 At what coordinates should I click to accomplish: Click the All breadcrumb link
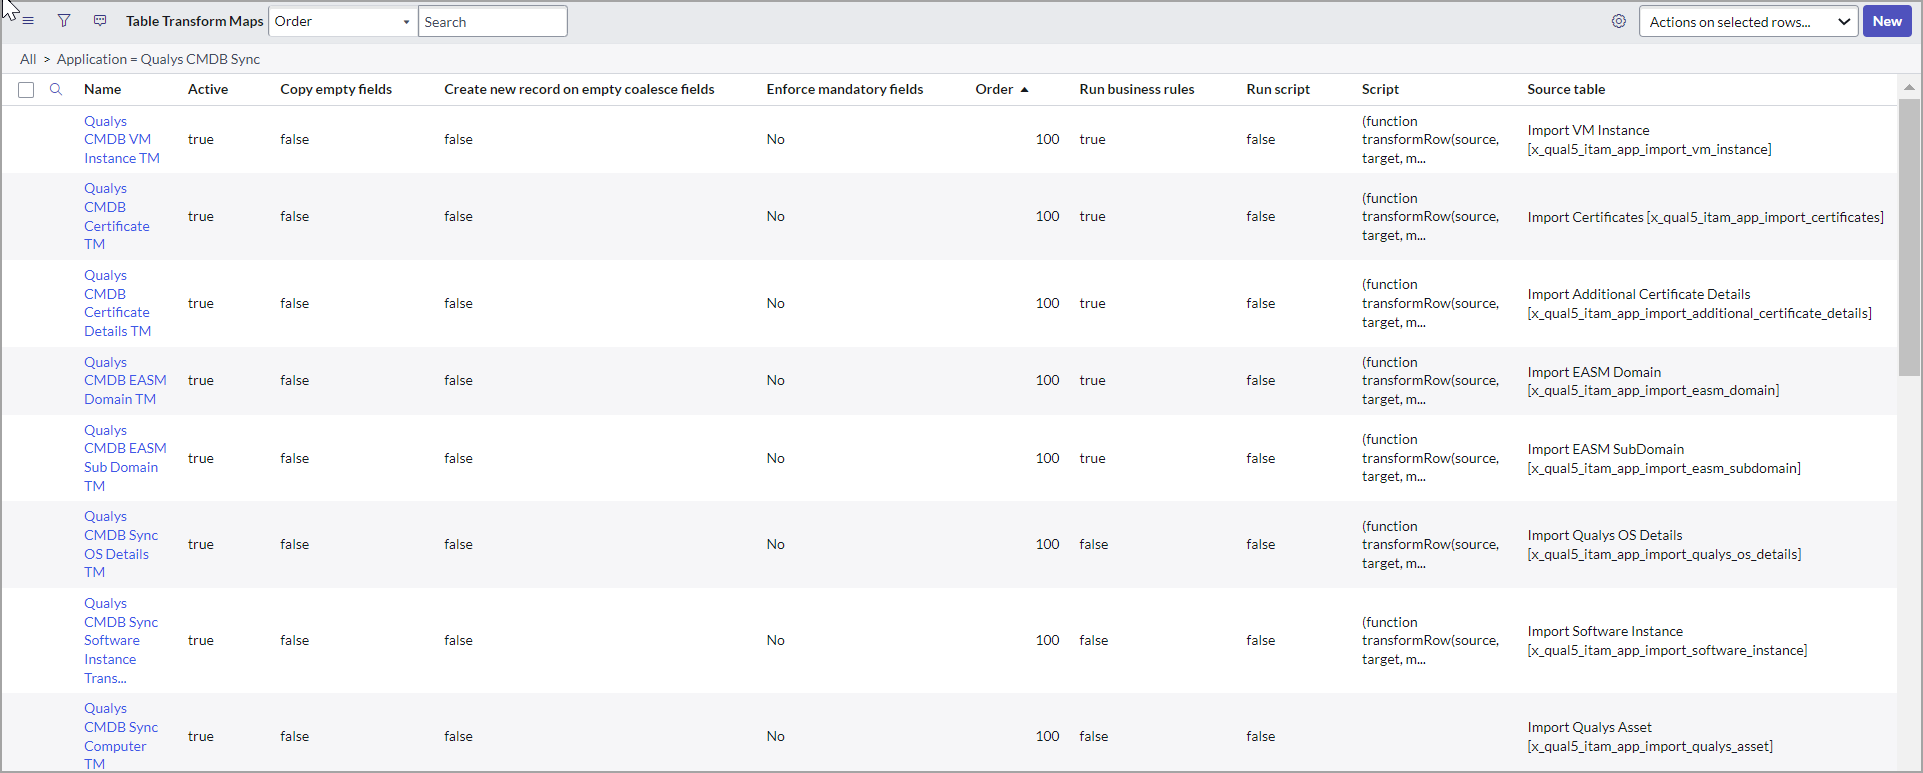(x=28, y=59)
